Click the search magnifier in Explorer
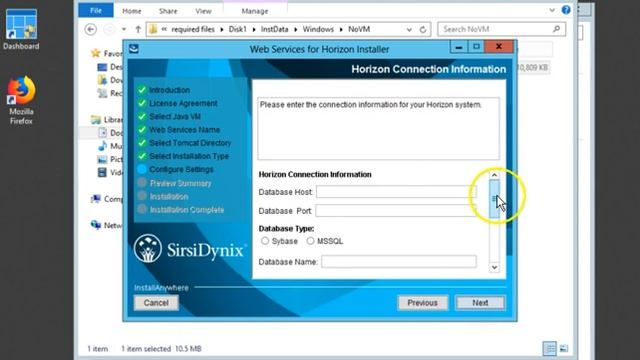Image resolution: width=640 pixels, height=360 pixels. (x=556, y=29)
